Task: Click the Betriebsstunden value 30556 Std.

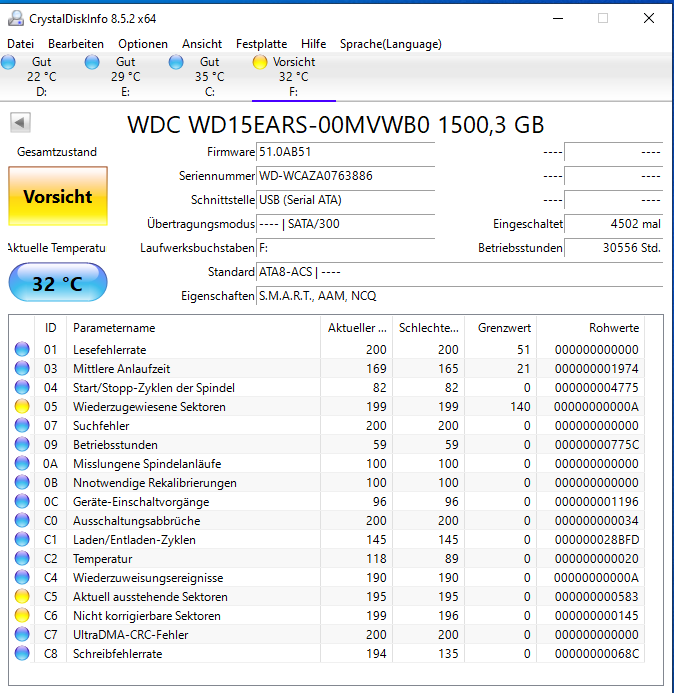Action: pyautogui.click(x=613, y=248)
